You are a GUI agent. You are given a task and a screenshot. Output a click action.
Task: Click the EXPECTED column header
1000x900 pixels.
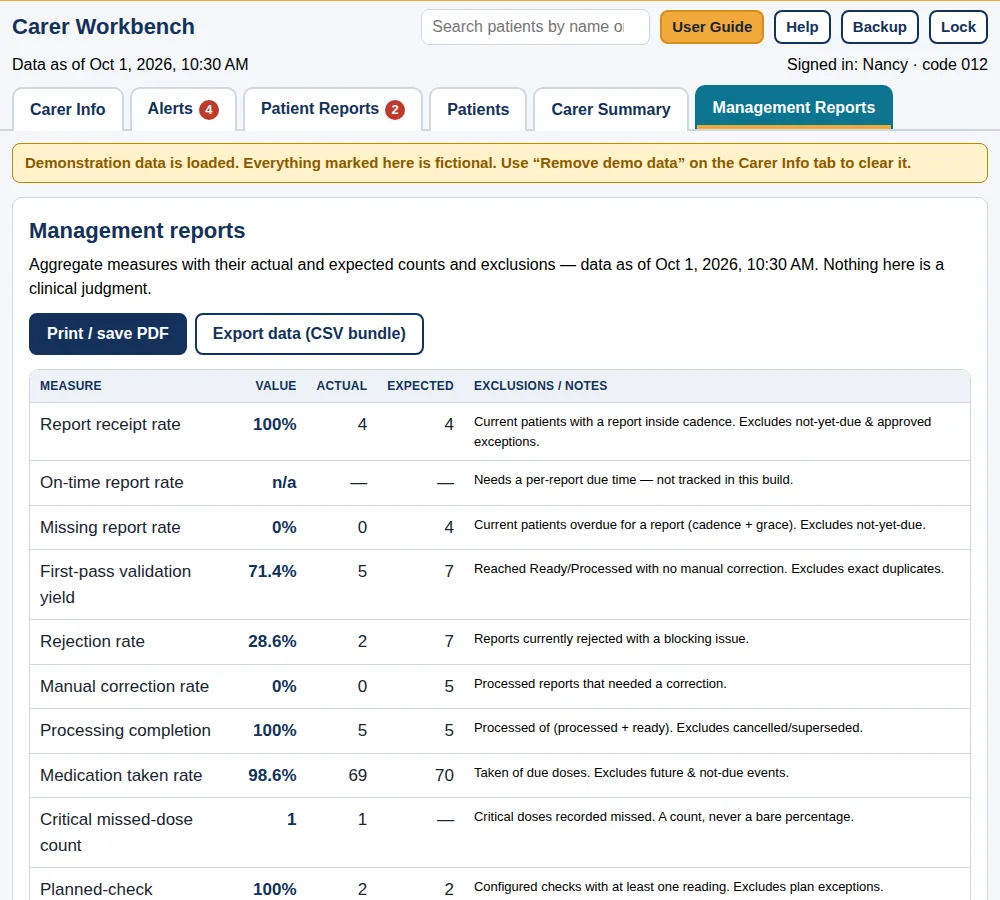pos(420,386)
